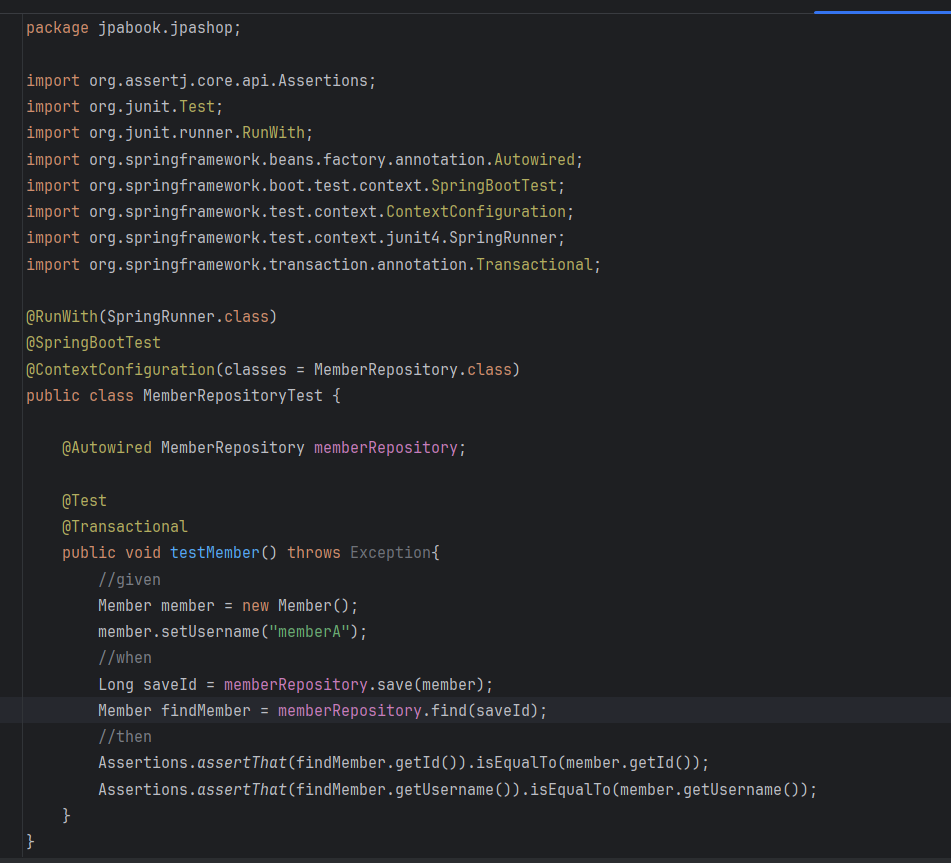Screen dimensions: 951x863
Task: Click the testMember method name
Action: 215,553
